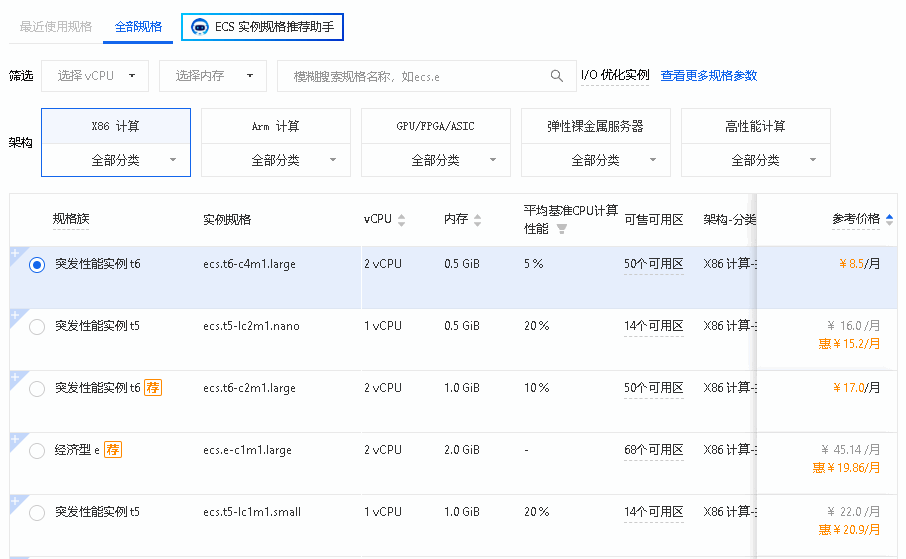Click I/O 优化实例 label
Viewport: 906px width, 559px height.
[x=615, y=75]
